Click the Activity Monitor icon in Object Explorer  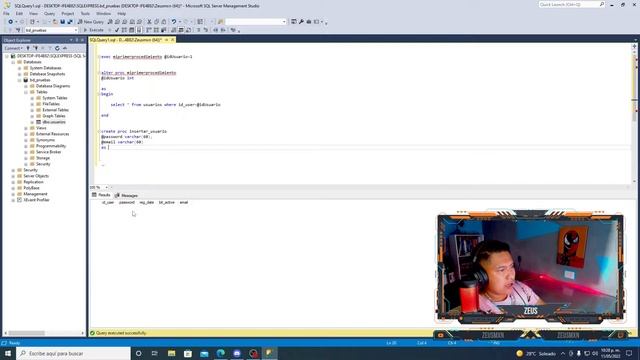click(x=64, y=48)
